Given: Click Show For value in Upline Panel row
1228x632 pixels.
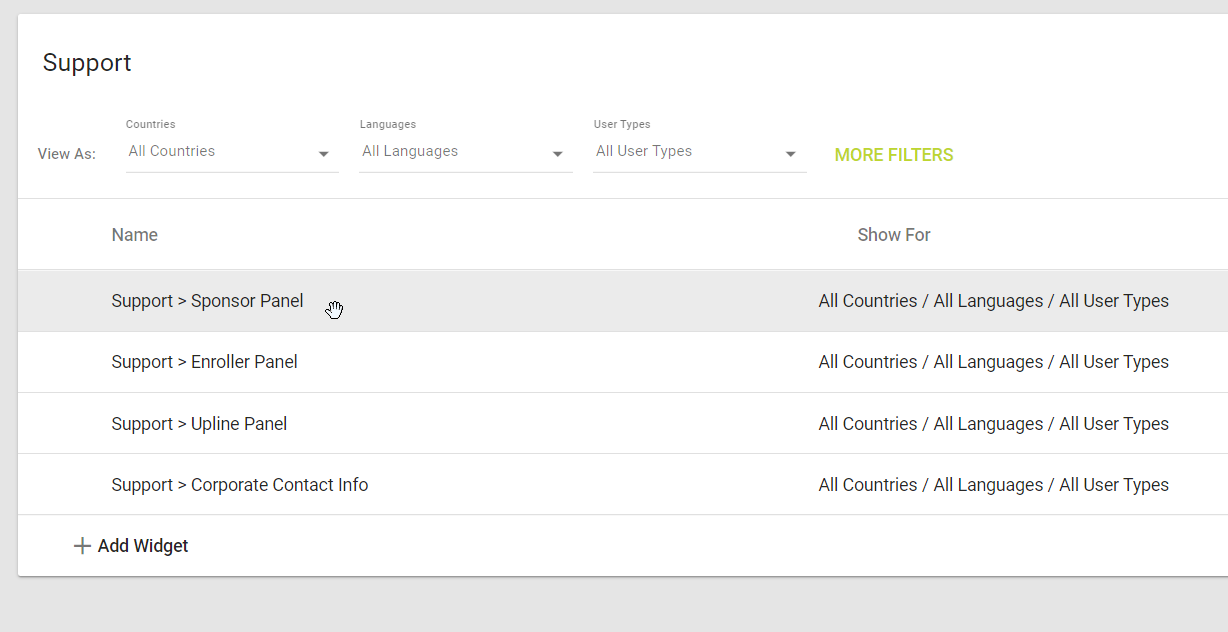Looking at the screenshot, I should point(993,424).
